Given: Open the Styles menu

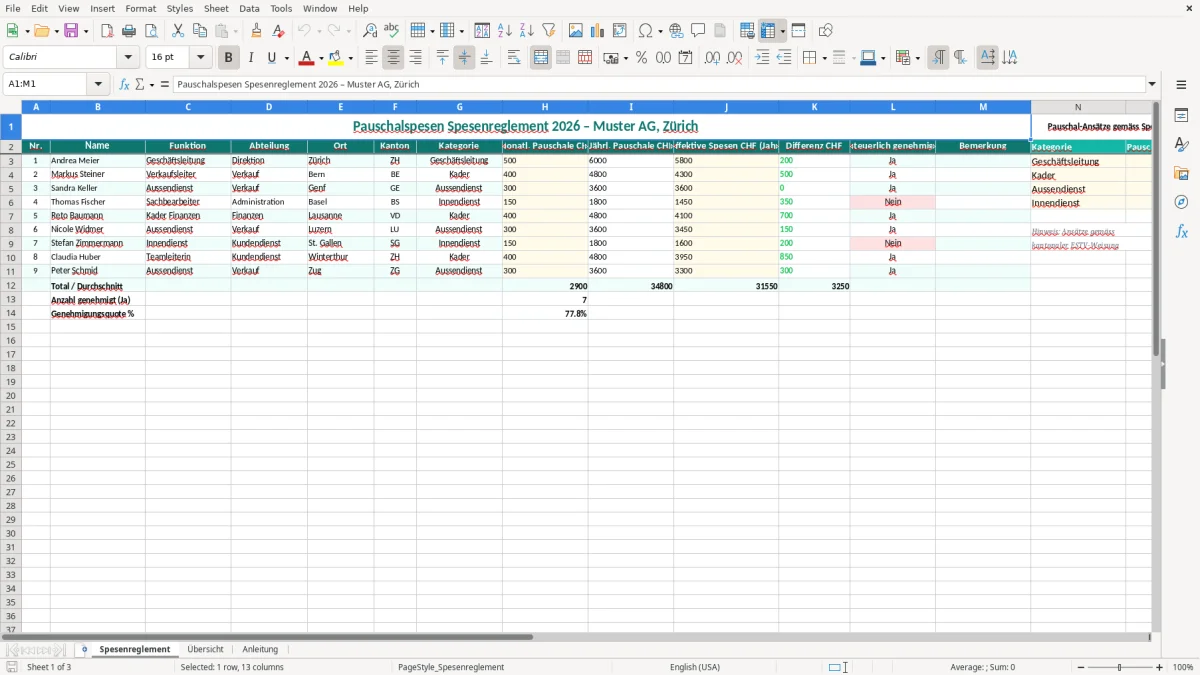Looking at the screenshot, I should (x=180, y=8).
